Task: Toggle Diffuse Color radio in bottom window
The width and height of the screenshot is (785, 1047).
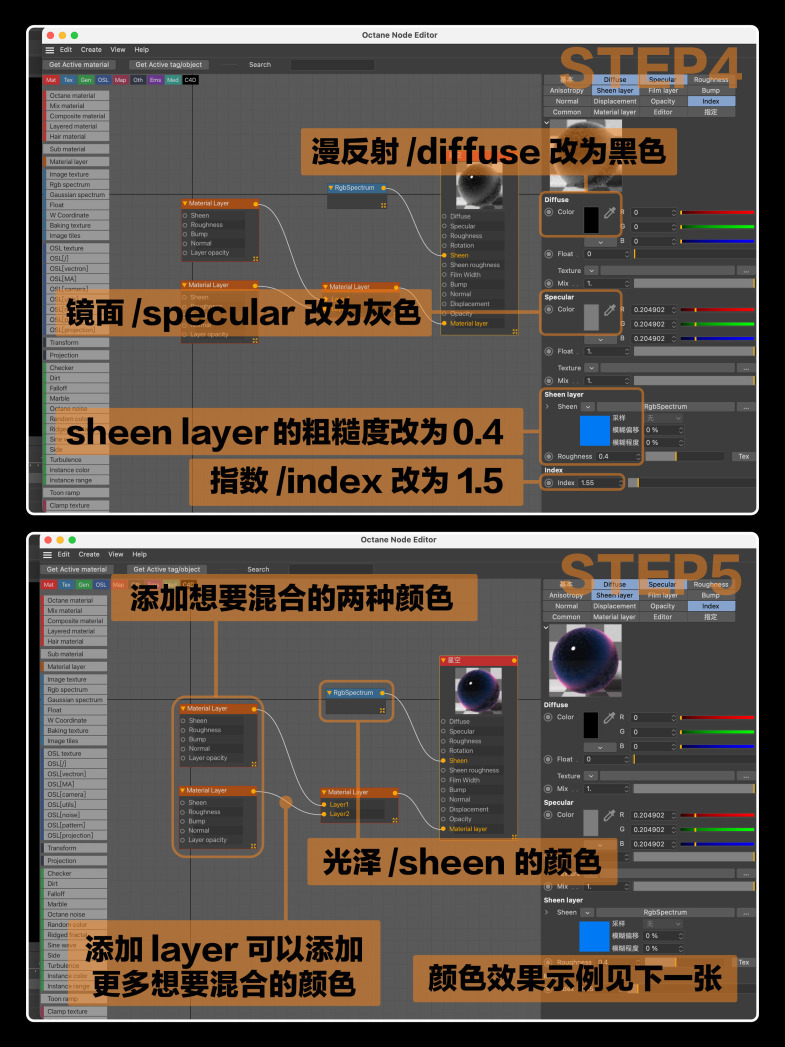Action: click(x=549, y=717)
